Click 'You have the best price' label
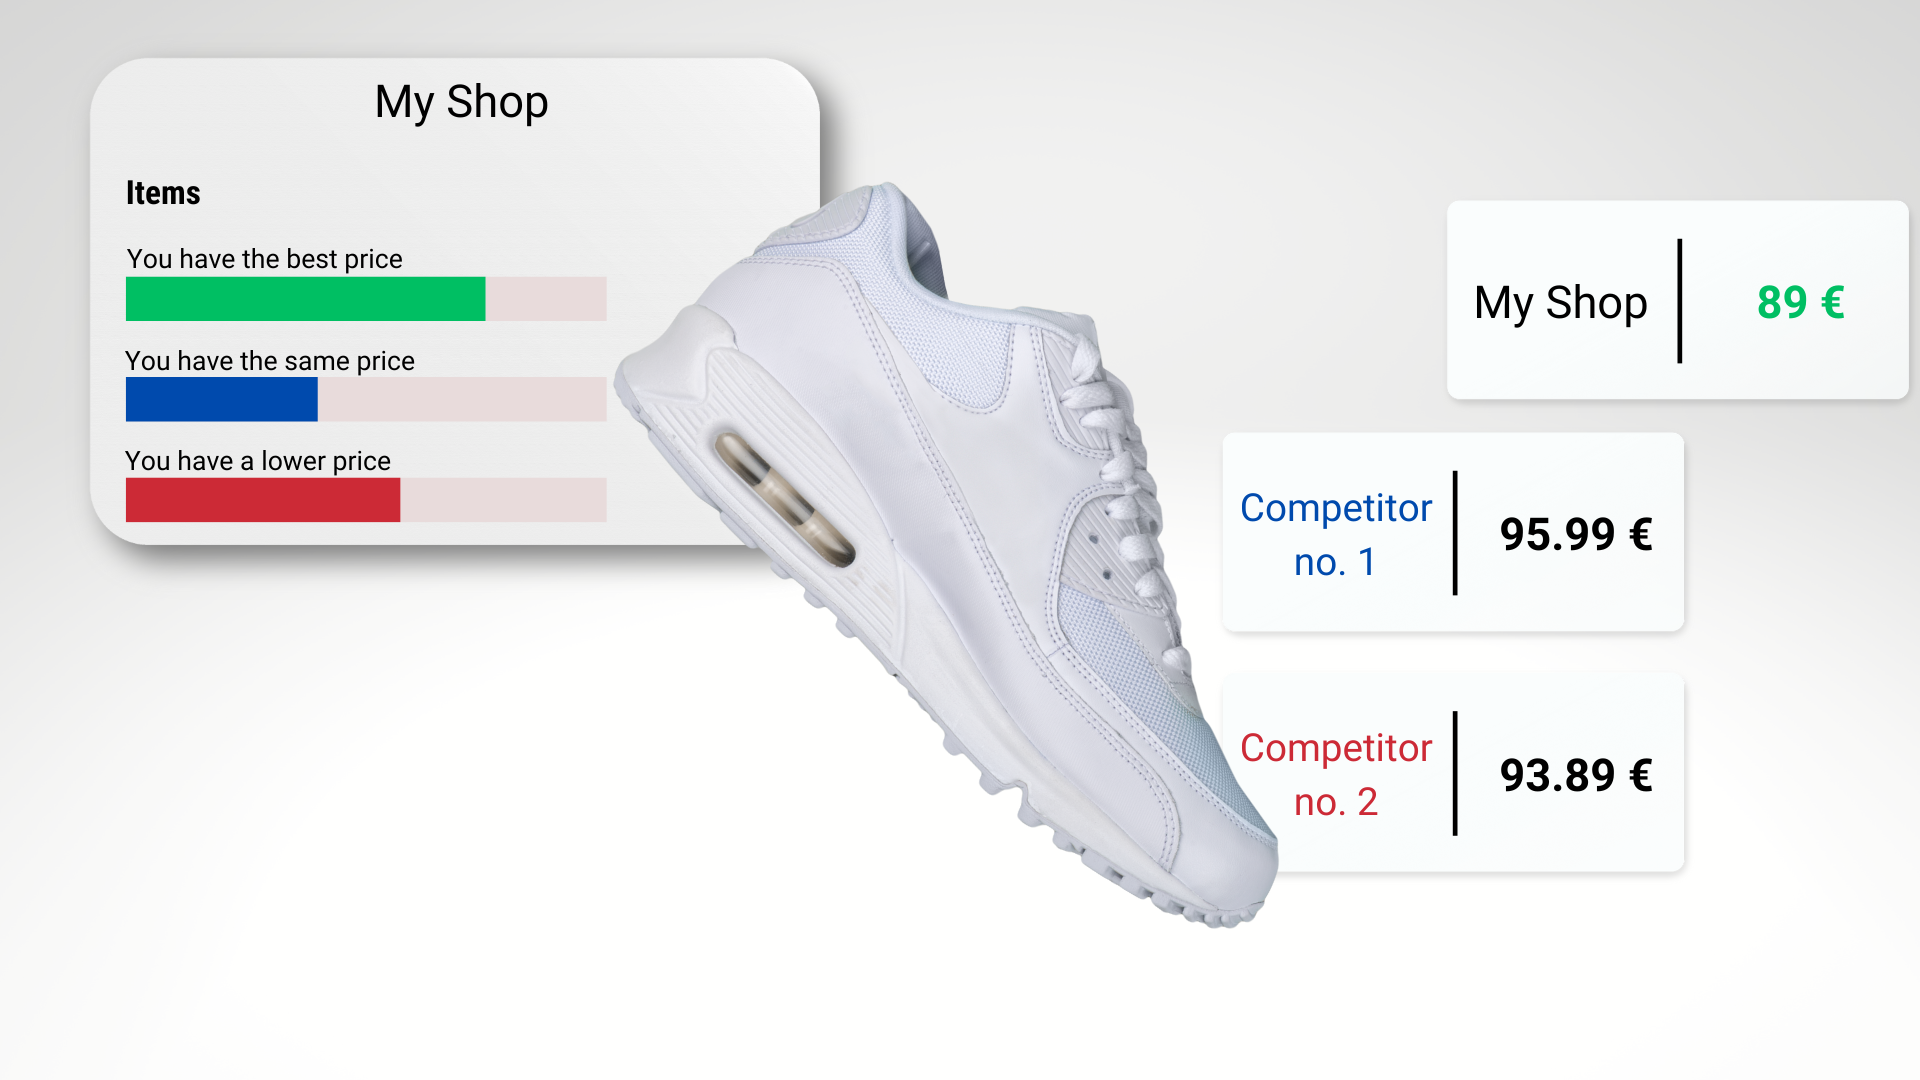1920x1080 pixels. coord(264,259)
